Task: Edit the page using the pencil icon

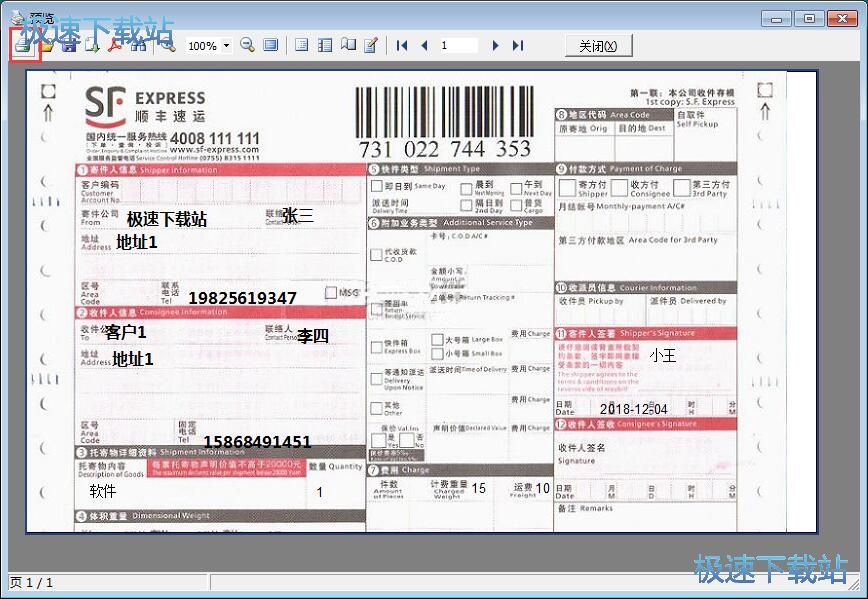Action: (x=371, y=45)
